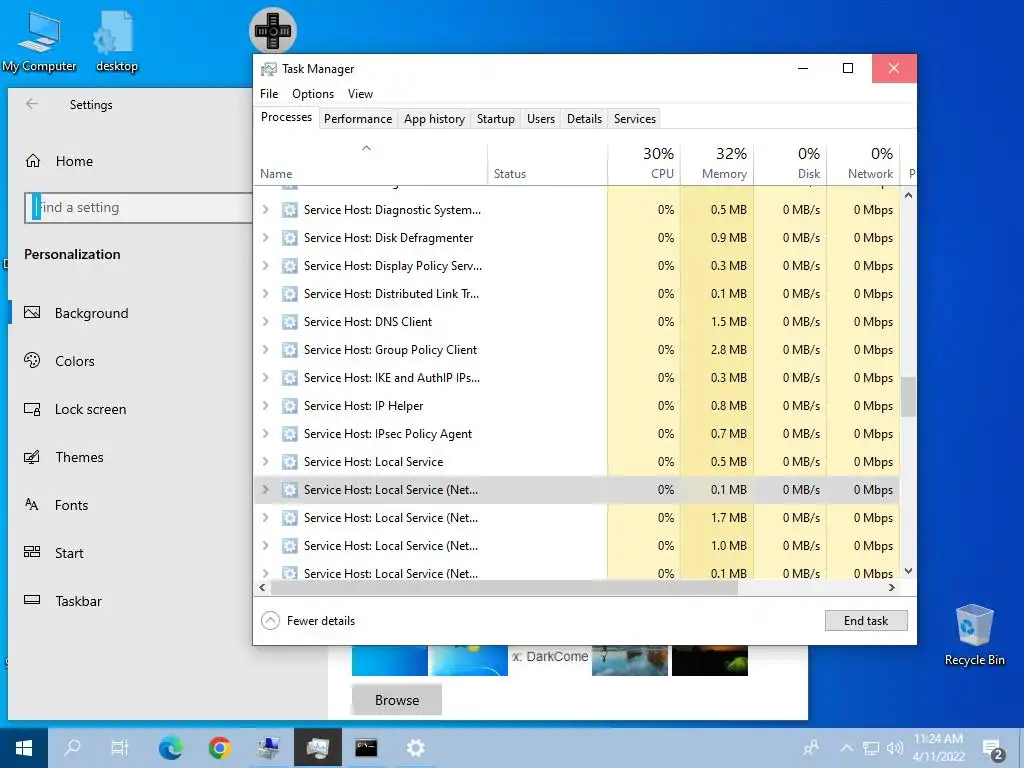Switch to the Services tab
The height and width of the screenshot is (768, 1024).
coord(635,119)
